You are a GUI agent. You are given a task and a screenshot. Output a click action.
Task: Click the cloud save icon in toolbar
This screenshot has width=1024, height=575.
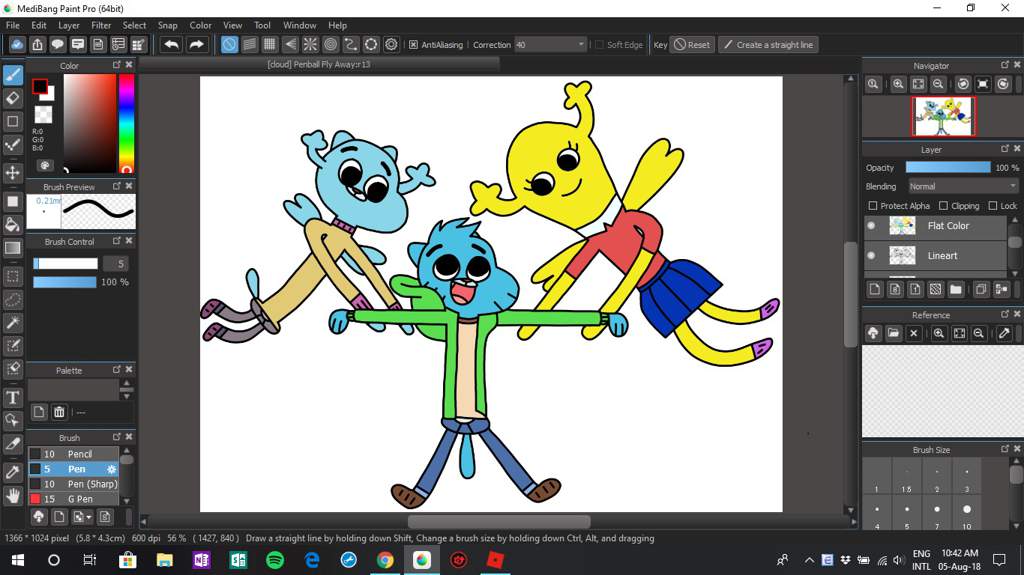pos(17,44)
